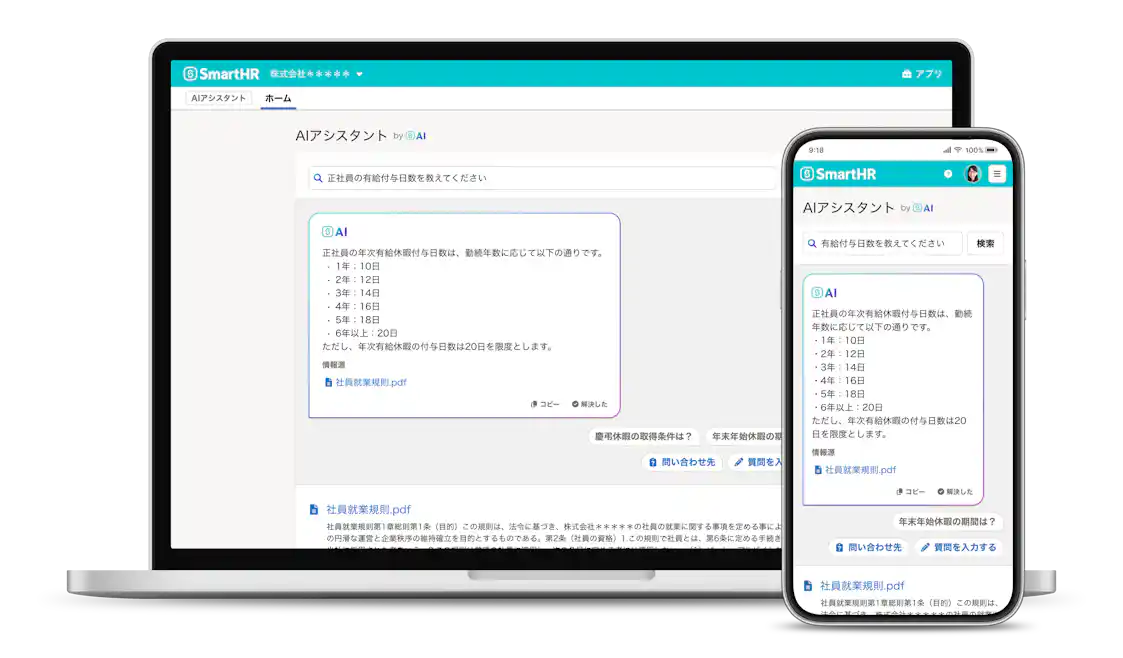Click the search magnifier icon in the laptop field
The image size is (1123, 658).
point(318,178)
